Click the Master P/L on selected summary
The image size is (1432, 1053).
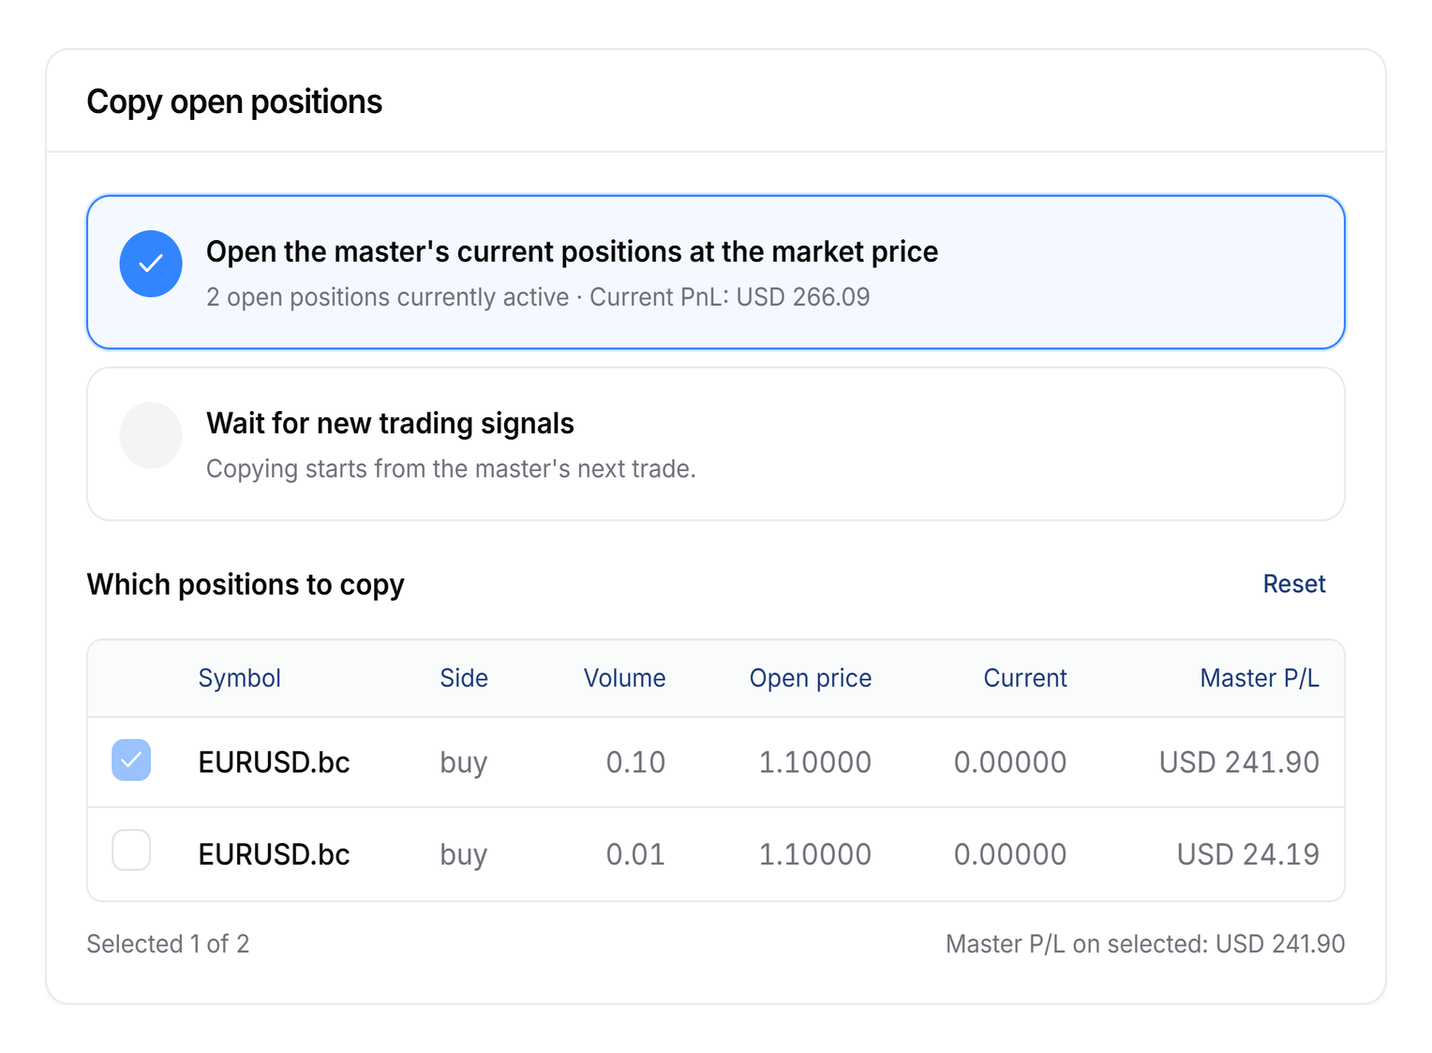click(x=1145, y=944)
